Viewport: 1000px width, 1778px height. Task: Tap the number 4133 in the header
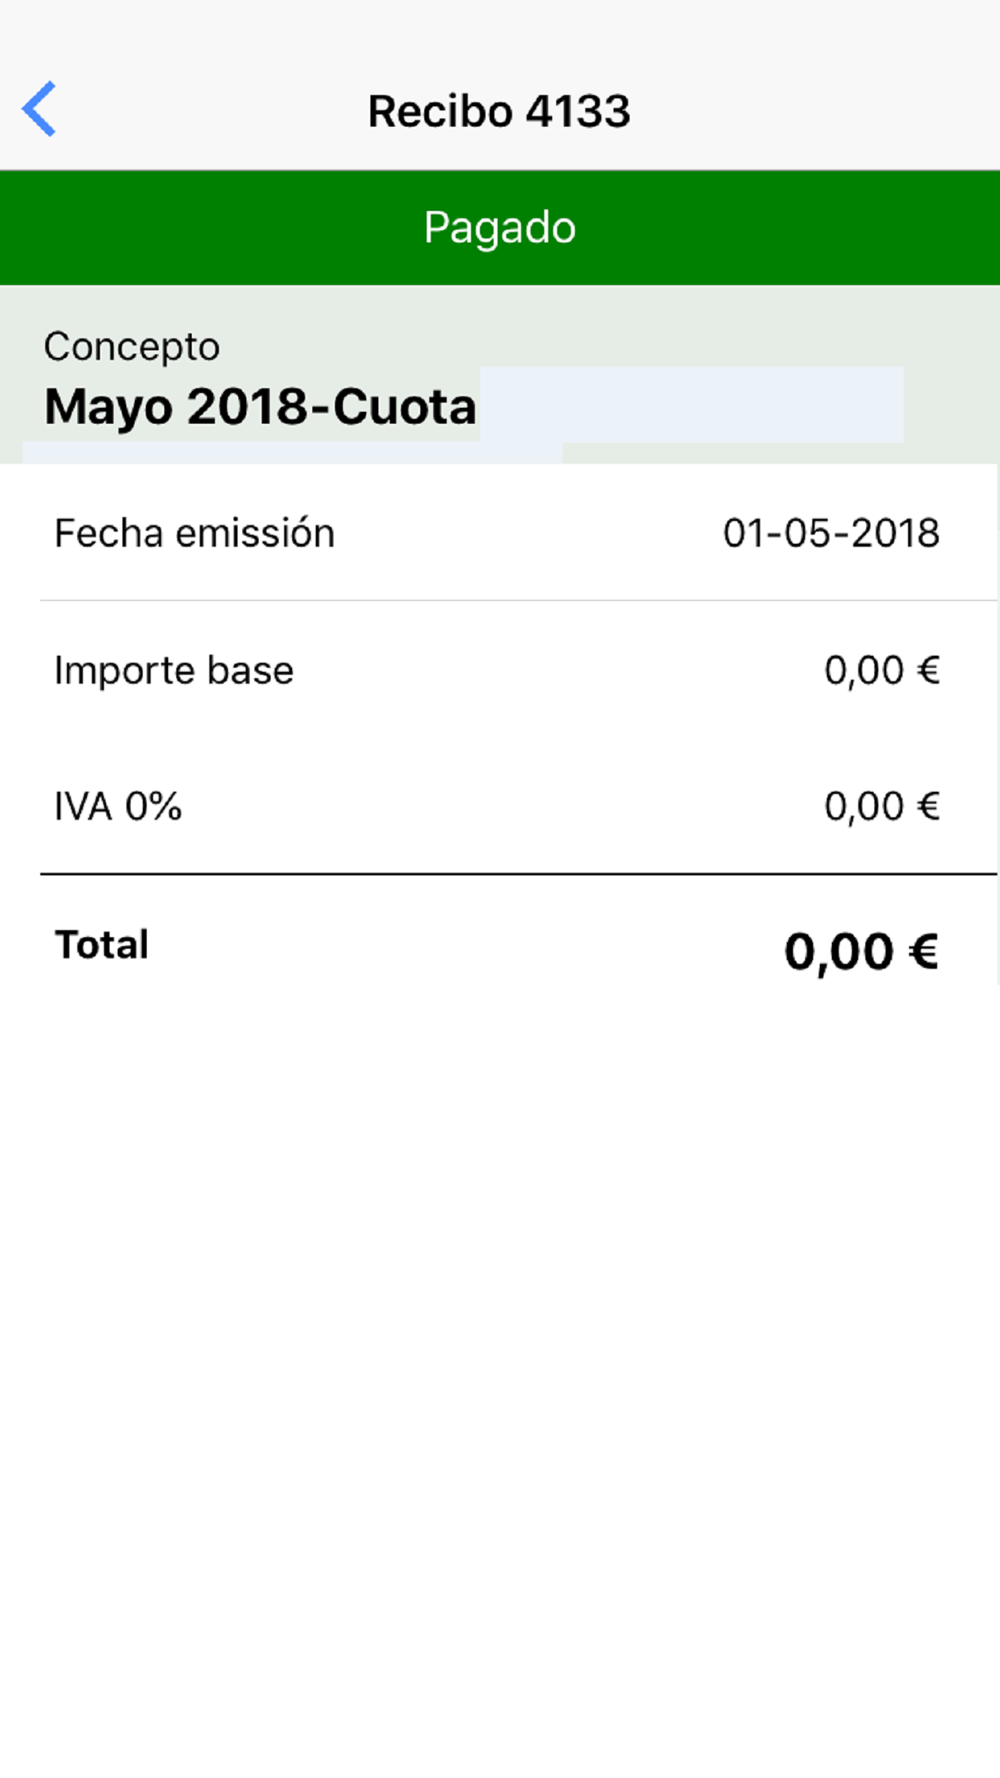[x=578, y=111]
